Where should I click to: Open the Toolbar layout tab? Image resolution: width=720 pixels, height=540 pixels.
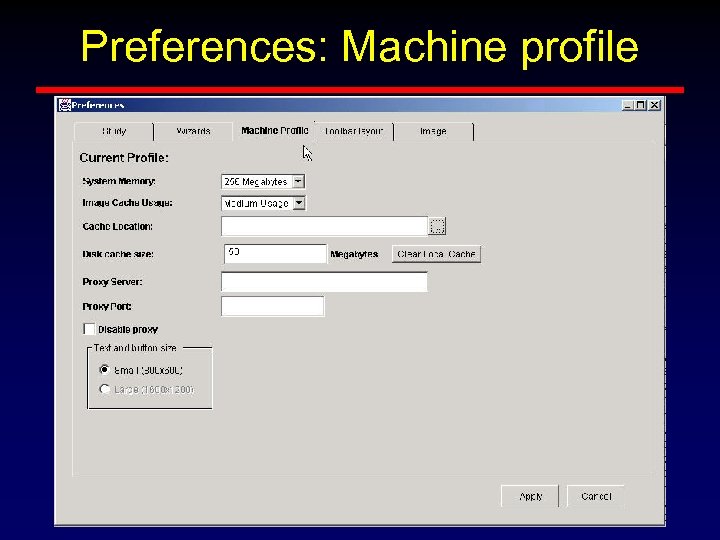(354, 131)
